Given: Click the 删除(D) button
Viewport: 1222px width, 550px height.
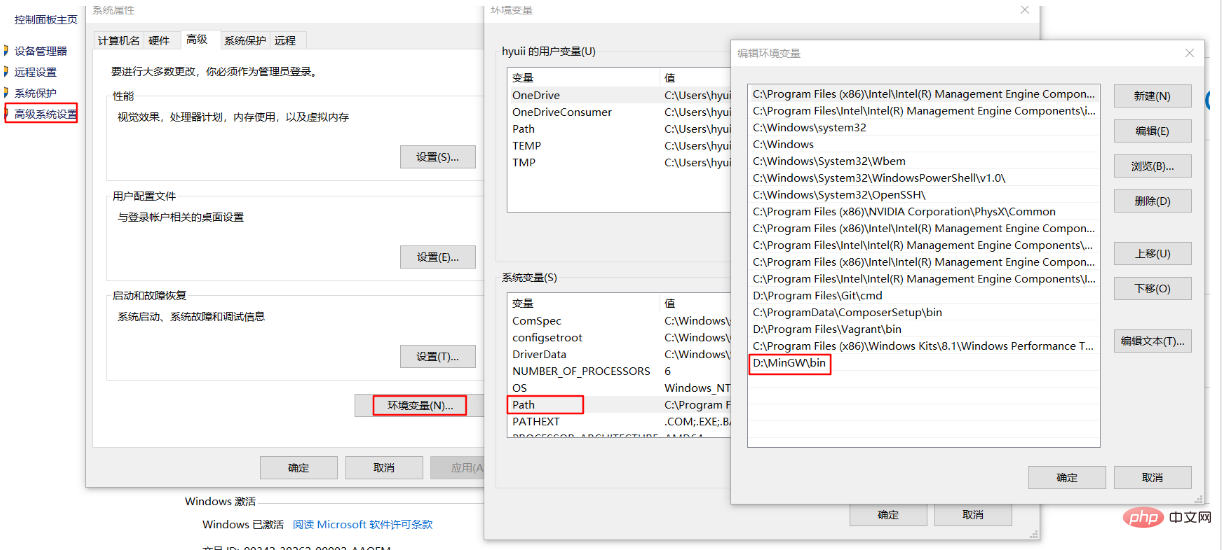Looking at the screenshot, I should point(1152,201).
